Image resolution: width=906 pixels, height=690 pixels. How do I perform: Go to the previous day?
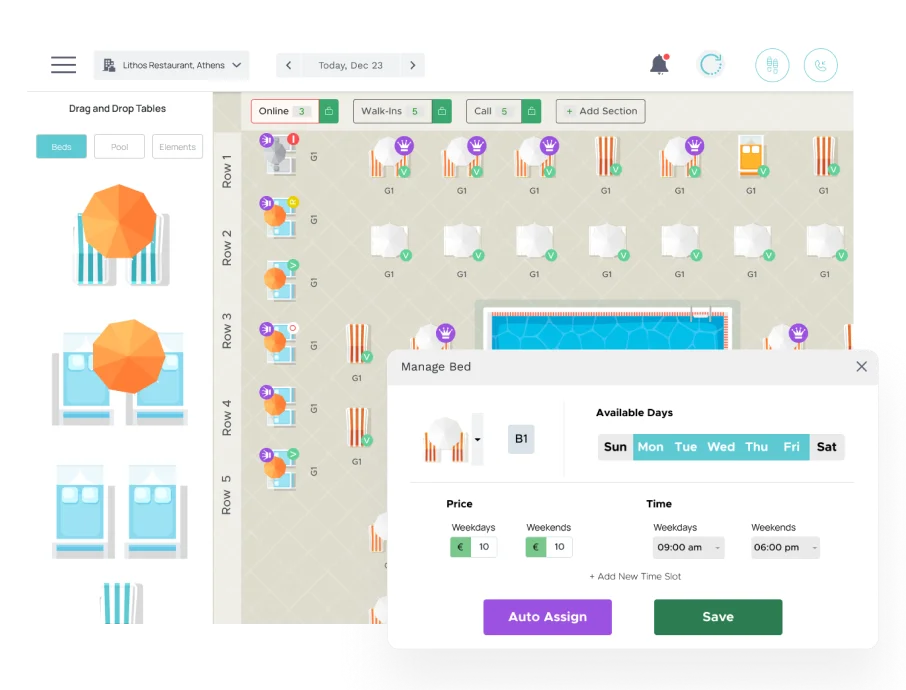click(x=288, y=65)
